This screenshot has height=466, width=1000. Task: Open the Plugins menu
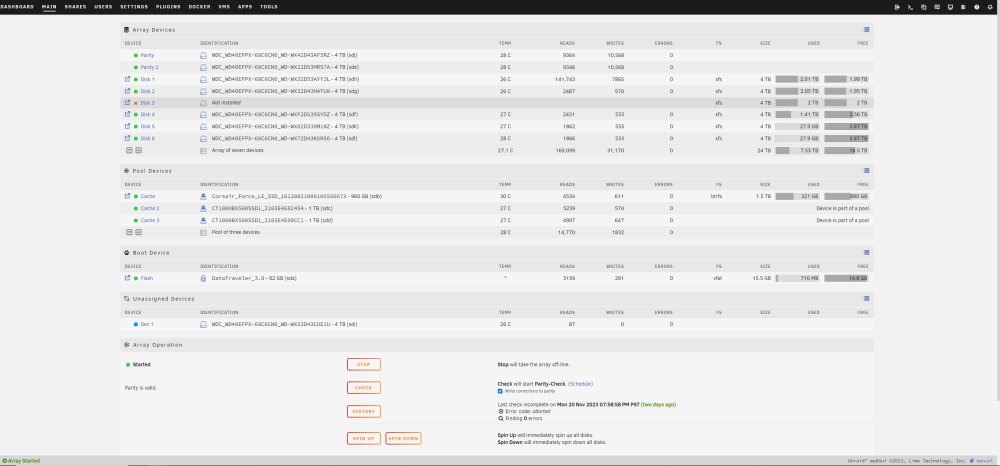pos(168,7)
